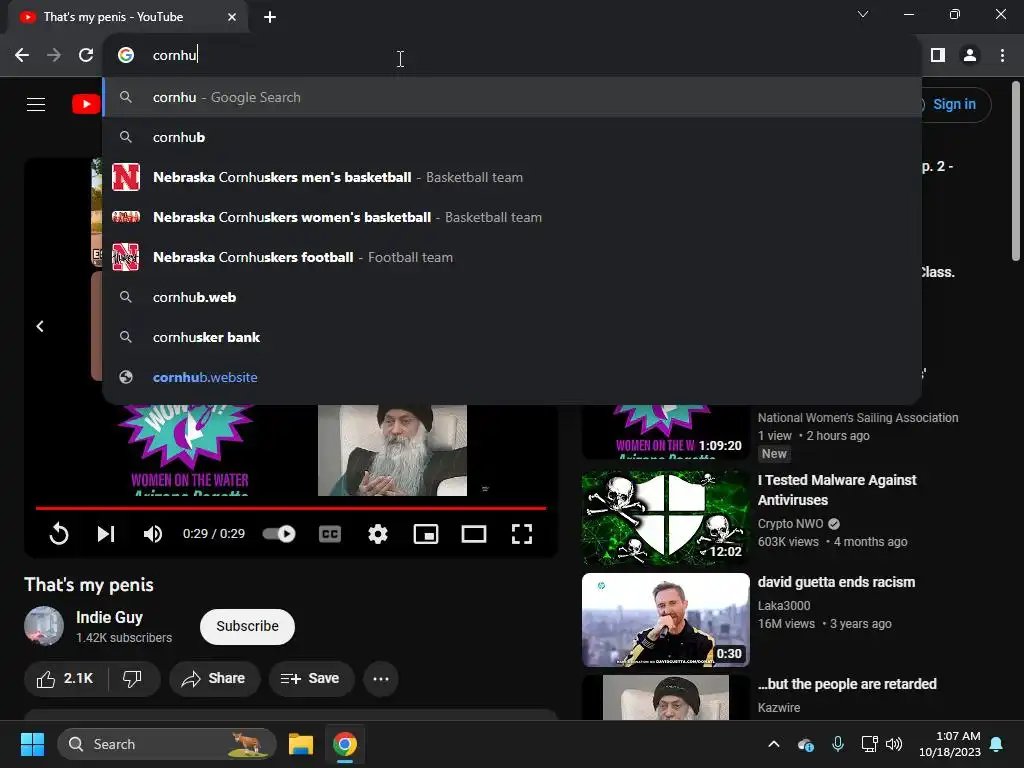Dislike the video
Screen dimensions: 1024x768
pos(133,679)
